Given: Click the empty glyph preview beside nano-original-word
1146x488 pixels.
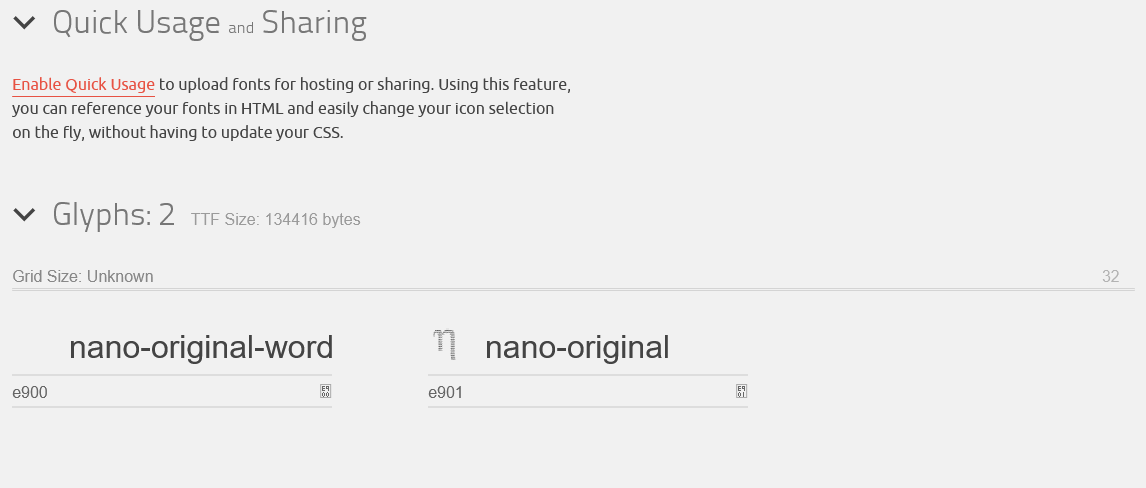Looking at the screenshot, I should tap(29, 345).
